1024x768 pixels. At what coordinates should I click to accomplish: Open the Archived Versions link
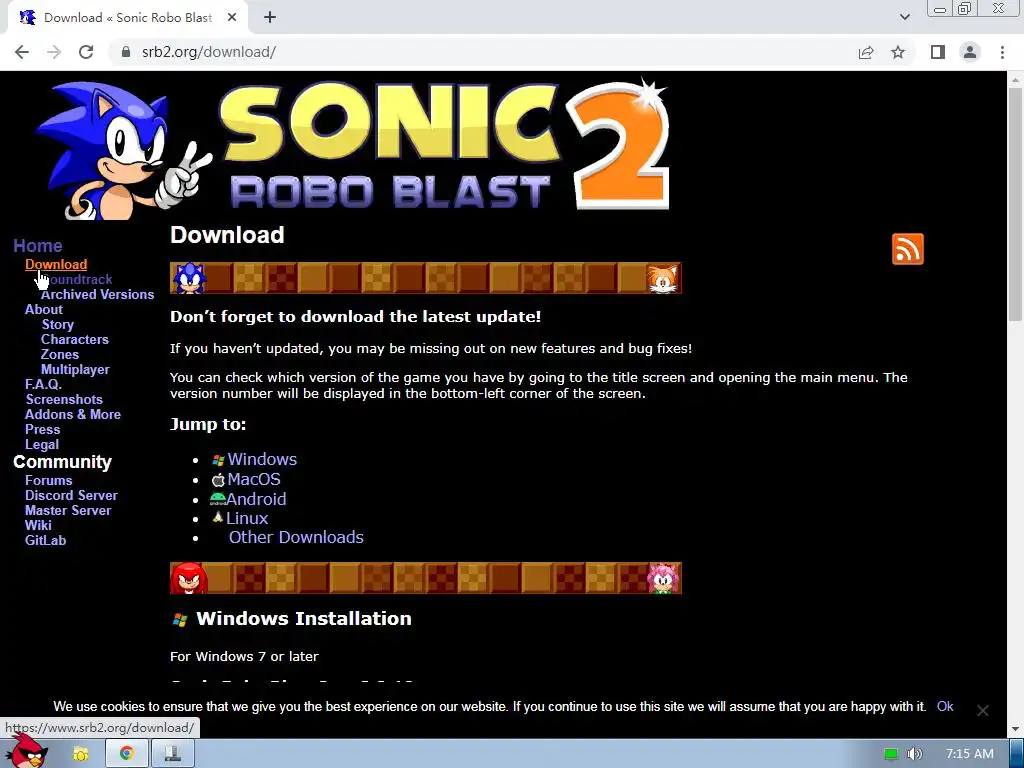point(97,295)
